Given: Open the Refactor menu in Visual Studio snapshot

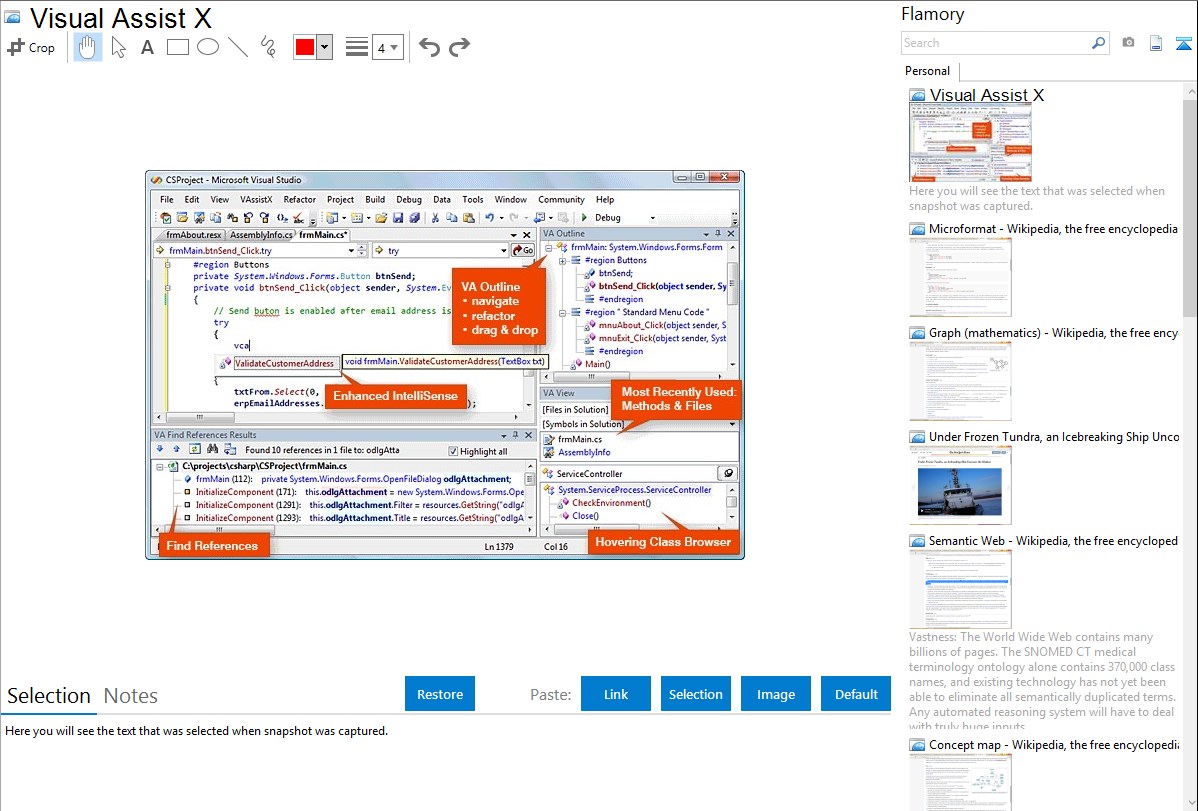Looking at the screenshot, I should [x=300, y=200].
